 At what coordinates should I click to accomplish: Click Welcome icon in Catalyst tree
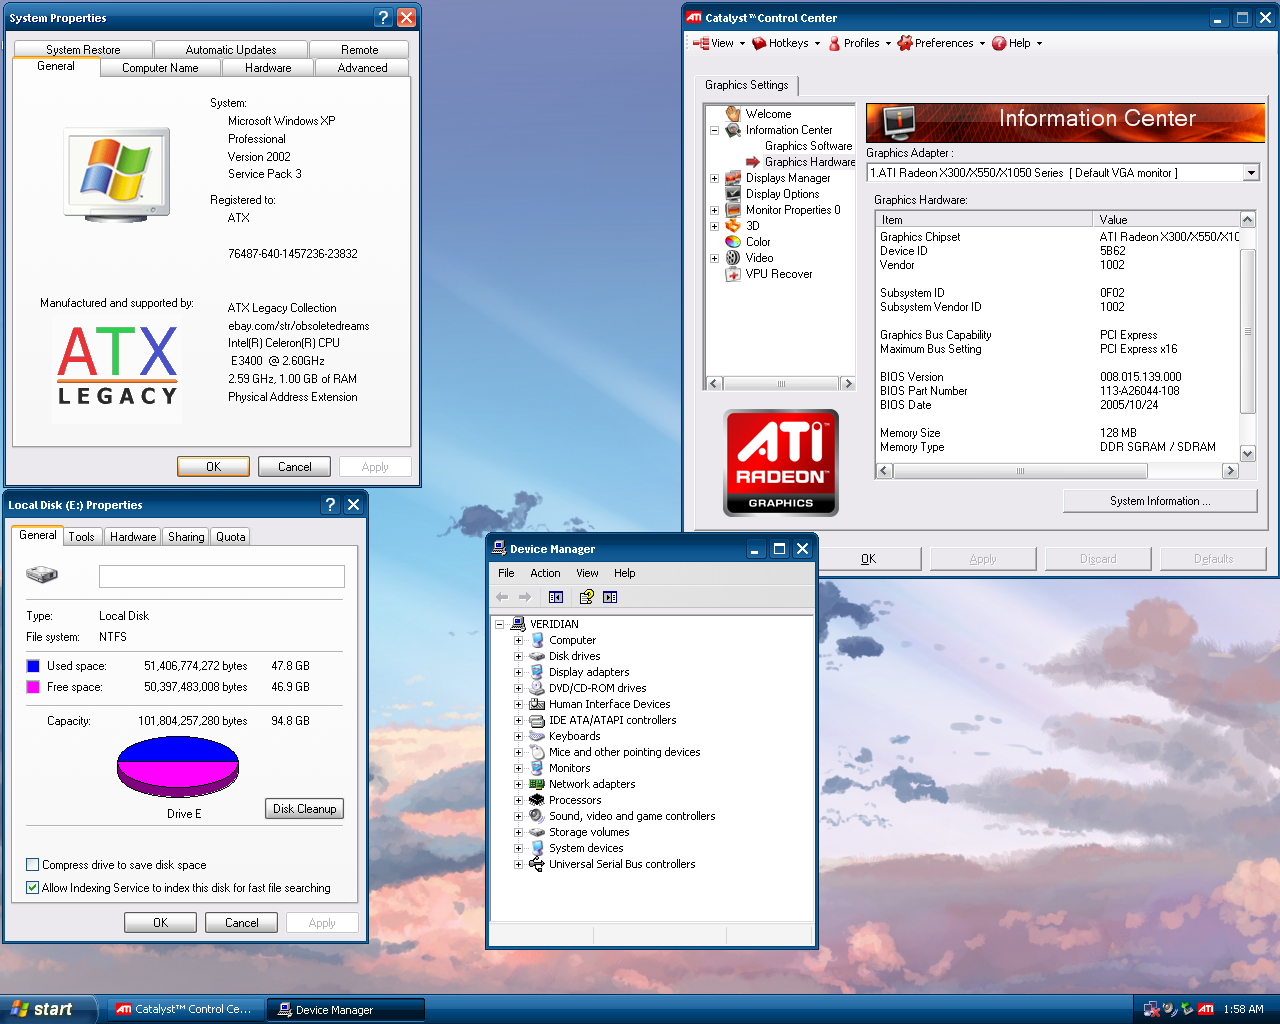733,114
